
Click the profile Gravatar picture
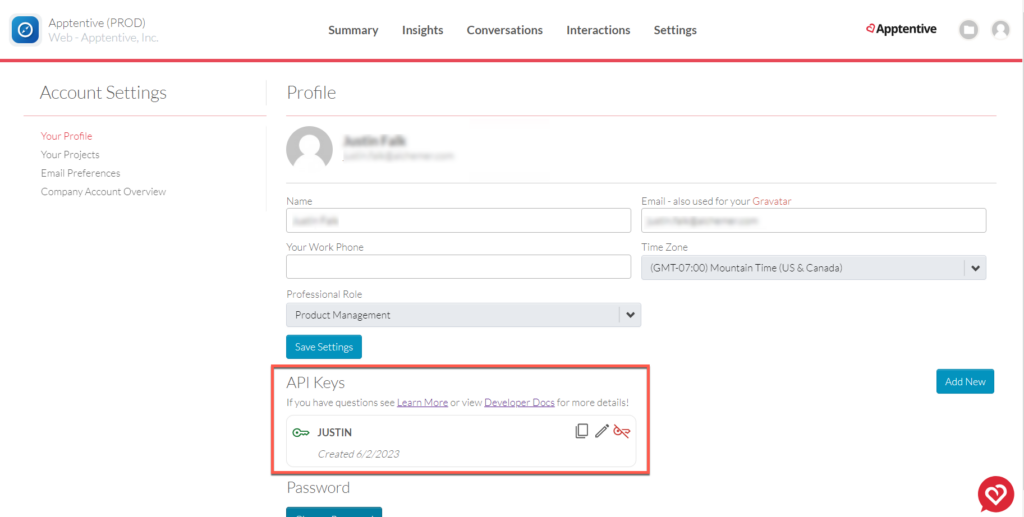(x=310, y=149)
